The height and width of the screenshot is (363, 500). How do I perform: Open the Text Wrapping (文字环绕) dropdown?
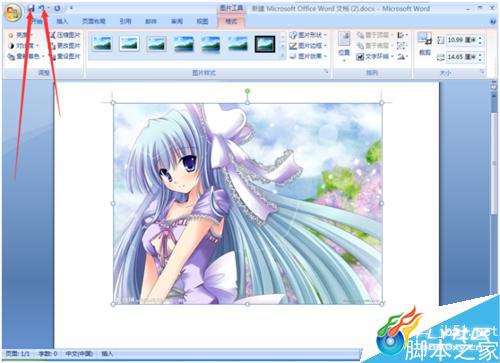[375, 56]
